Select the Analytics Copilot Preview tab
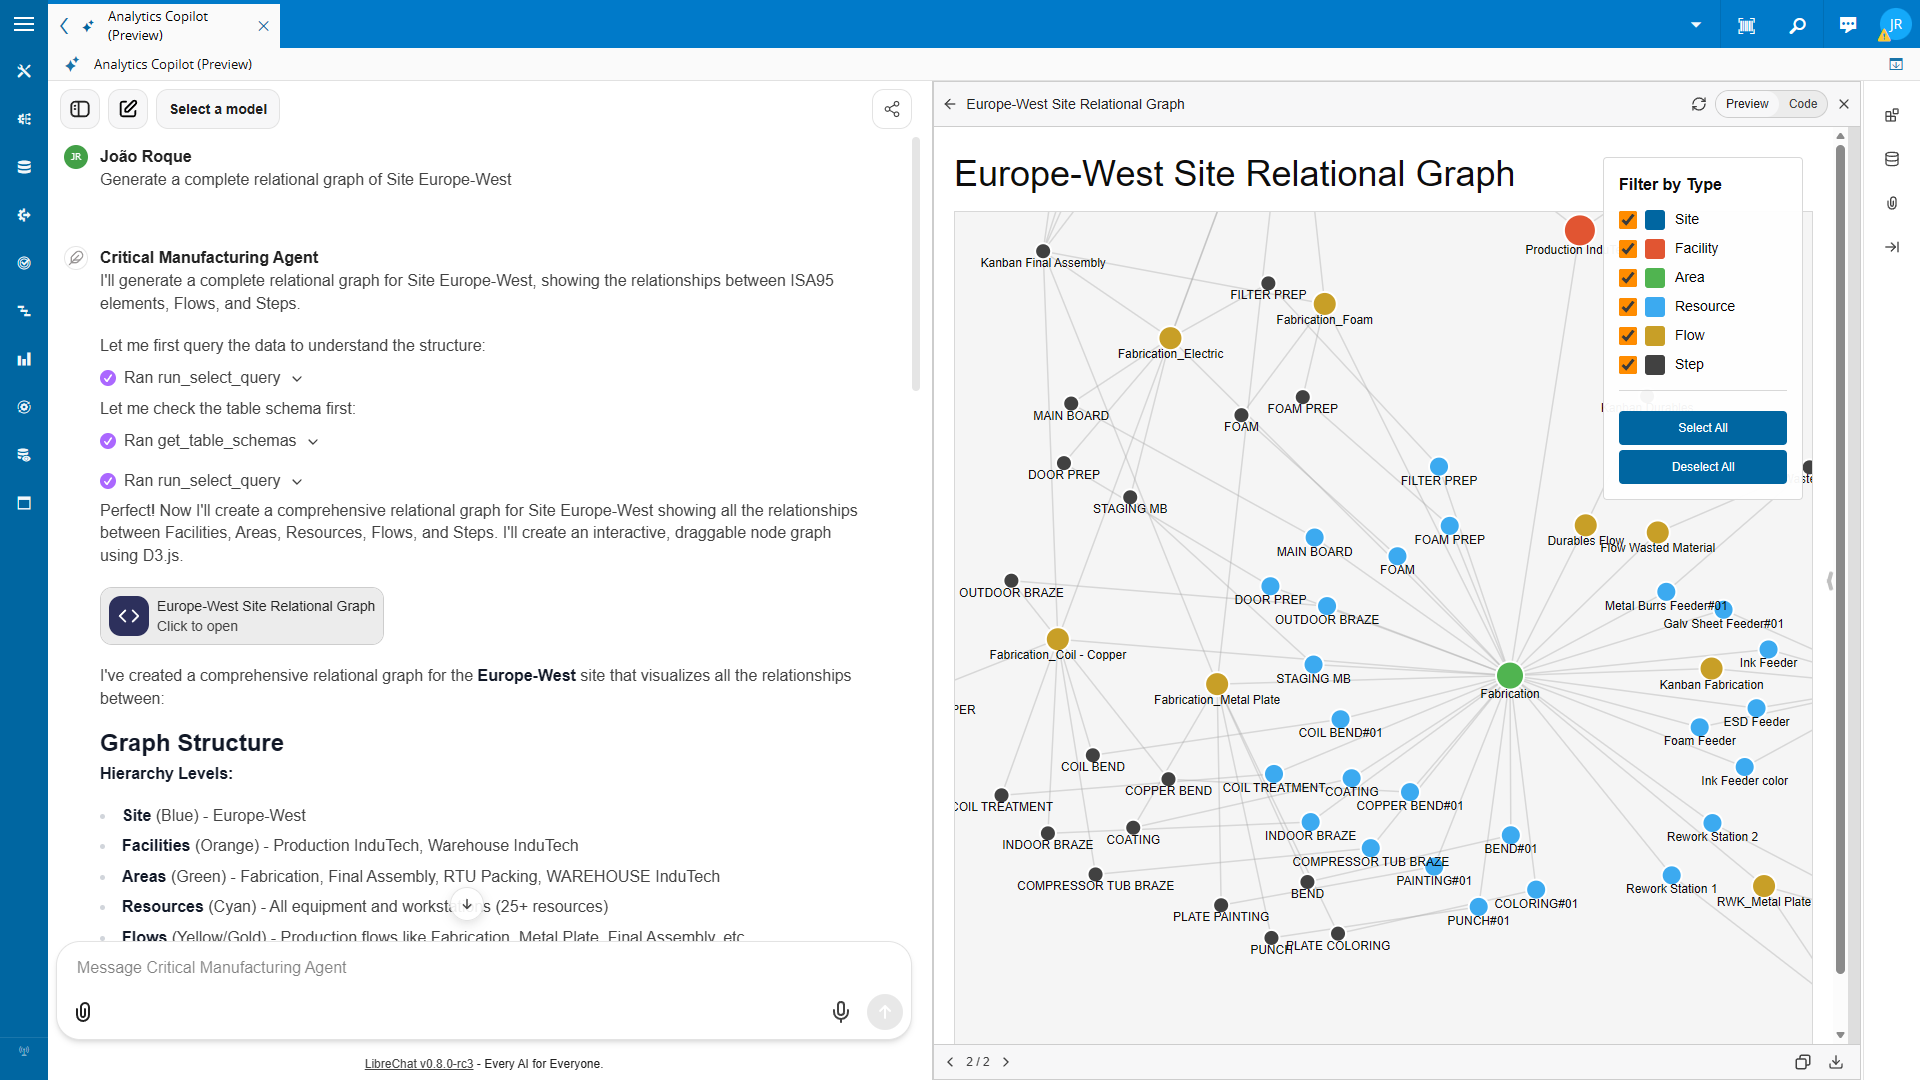Viewport: 1920px width, 1080px height. (x=160, y=25)
